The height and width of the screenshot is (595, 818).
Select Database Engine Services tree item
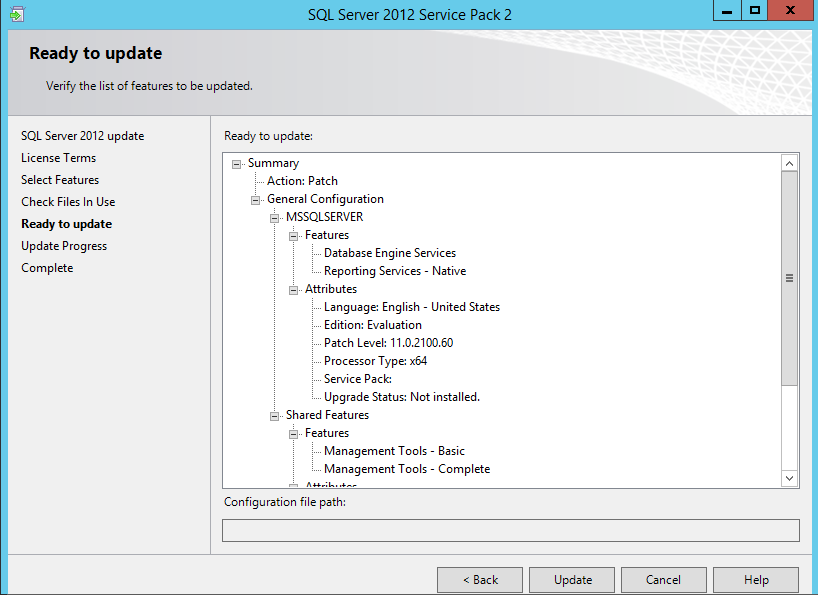point(389,253)
